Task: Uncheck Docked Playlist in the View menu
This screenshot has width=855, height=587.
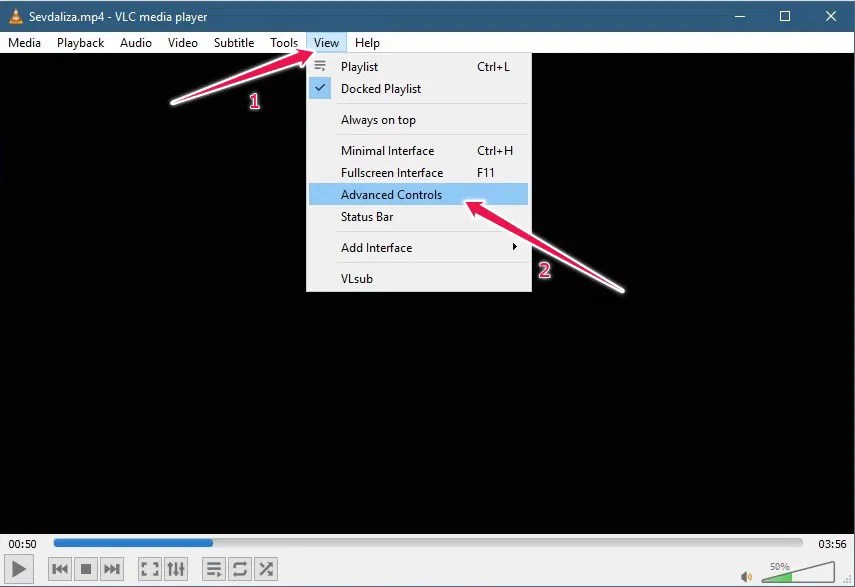Action: coord(381,88)
